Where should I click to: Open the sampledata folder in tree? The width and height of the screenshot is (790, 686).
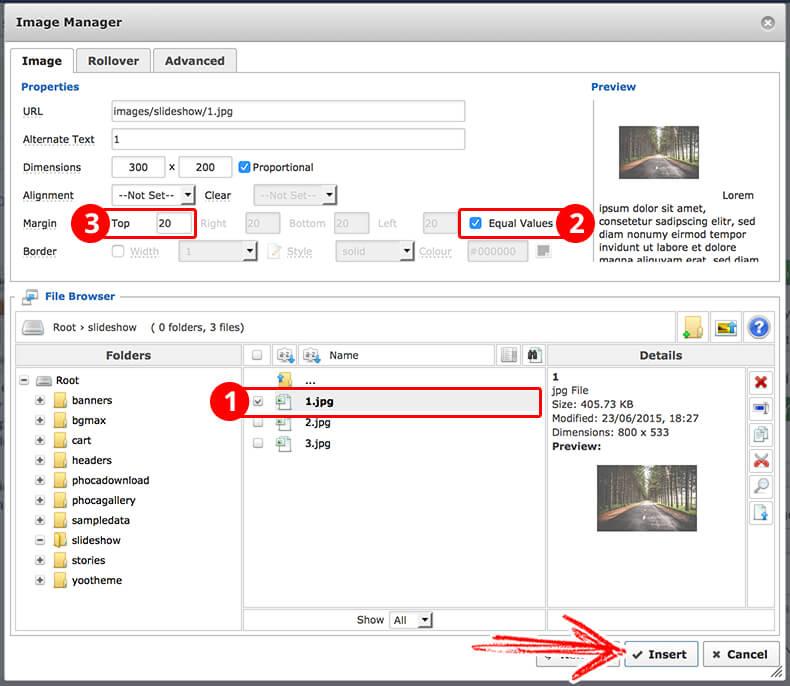click(x=101, y=520)
